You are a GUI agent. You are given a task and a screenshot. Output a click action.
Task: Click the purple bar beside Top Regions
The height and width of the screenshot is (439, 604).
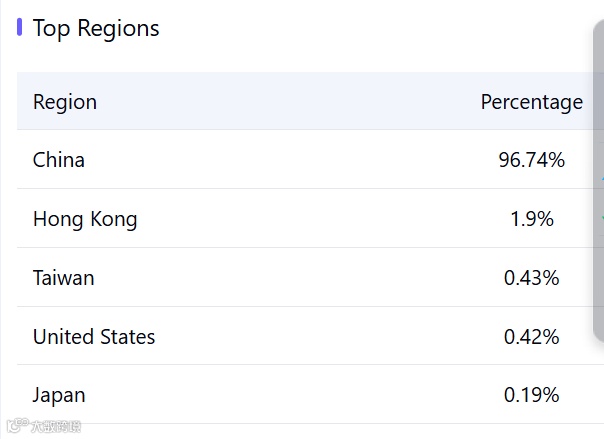click(19, 27)
